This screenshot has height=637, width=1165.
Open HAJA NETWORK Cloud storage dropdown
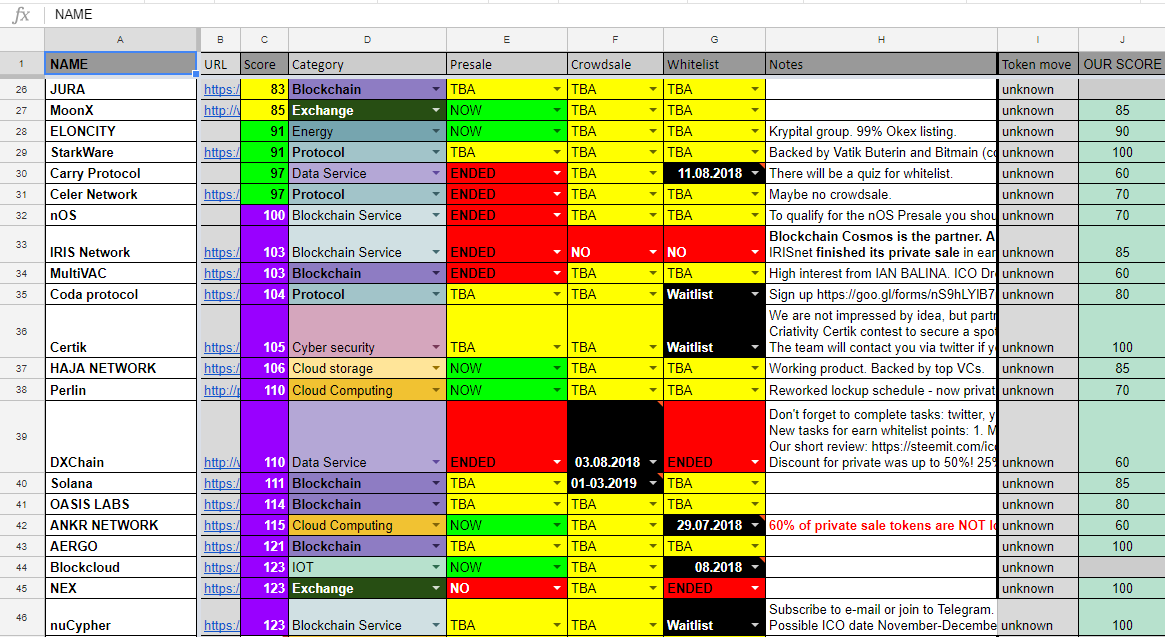point(436,369)
